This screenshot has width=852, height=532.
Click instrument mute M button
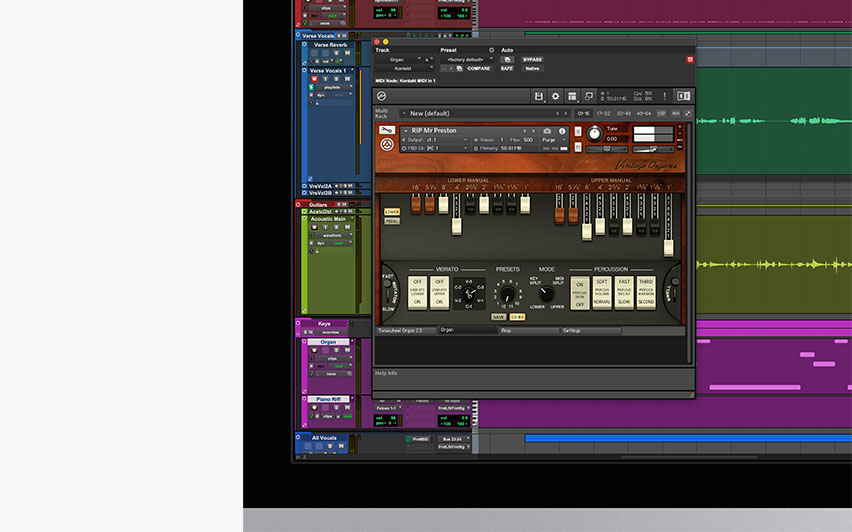click(x=578, y=147)
